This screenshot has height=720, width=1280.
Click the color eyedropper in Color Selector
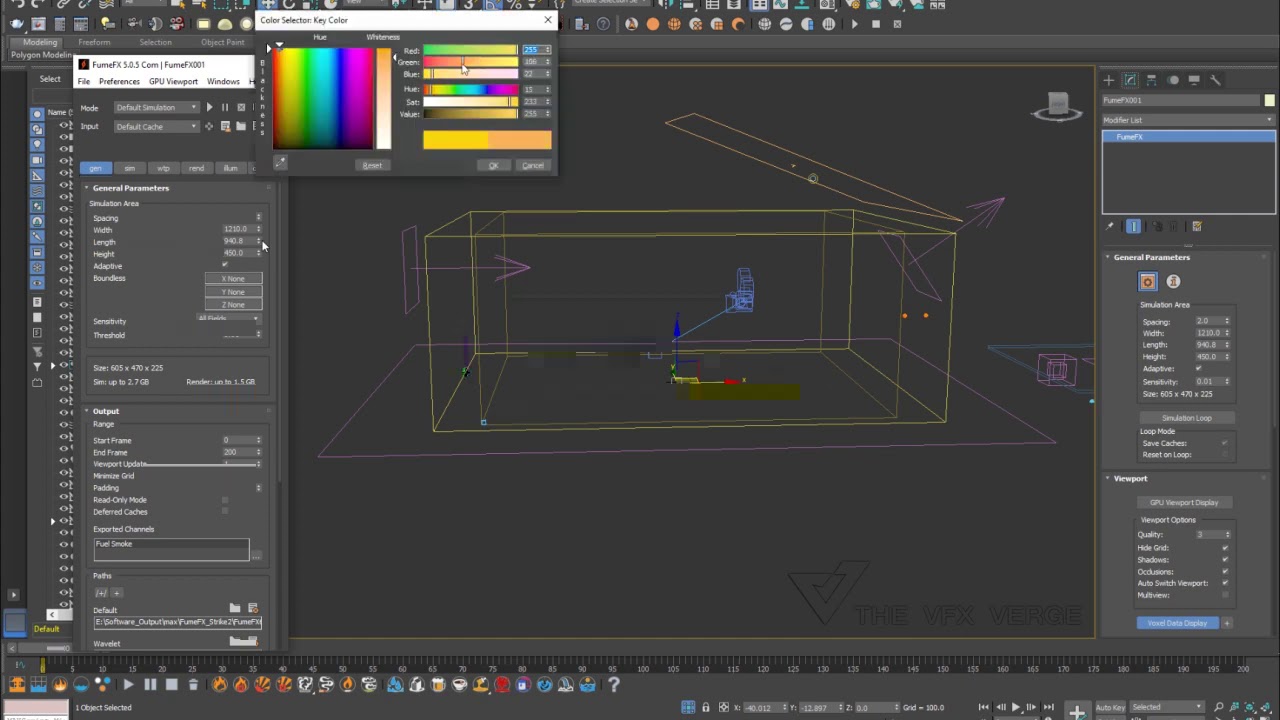point(281,163)
